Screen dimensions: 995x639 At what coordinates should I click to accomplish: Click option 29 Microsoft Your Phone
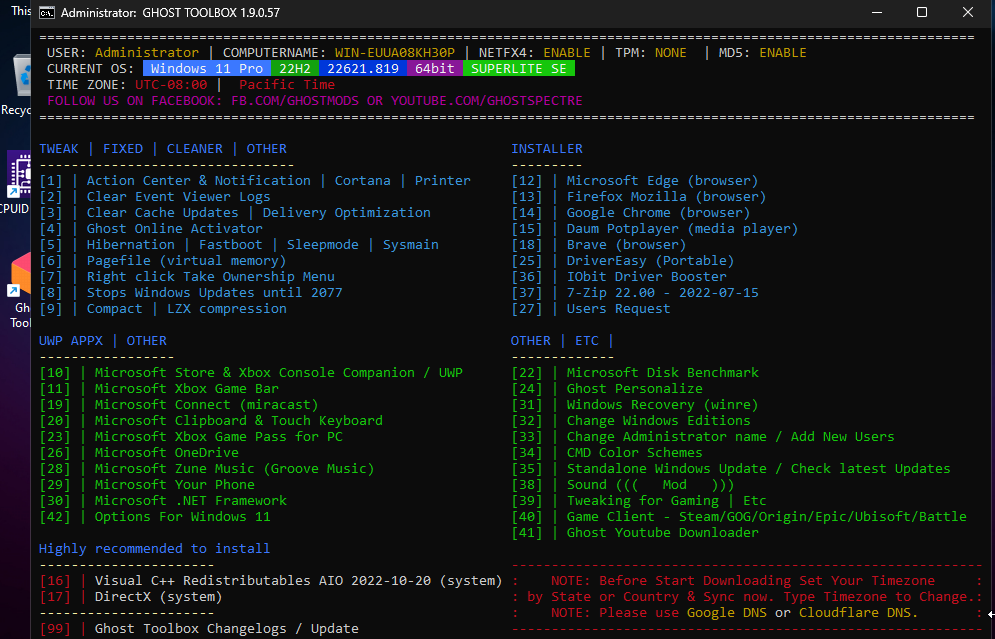click(x=147, y=484)
